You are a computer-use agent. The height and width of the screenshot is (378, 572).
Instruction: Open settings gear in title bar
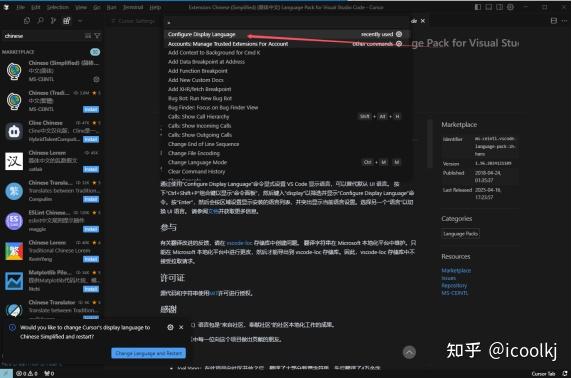click(x=511, y=7)
